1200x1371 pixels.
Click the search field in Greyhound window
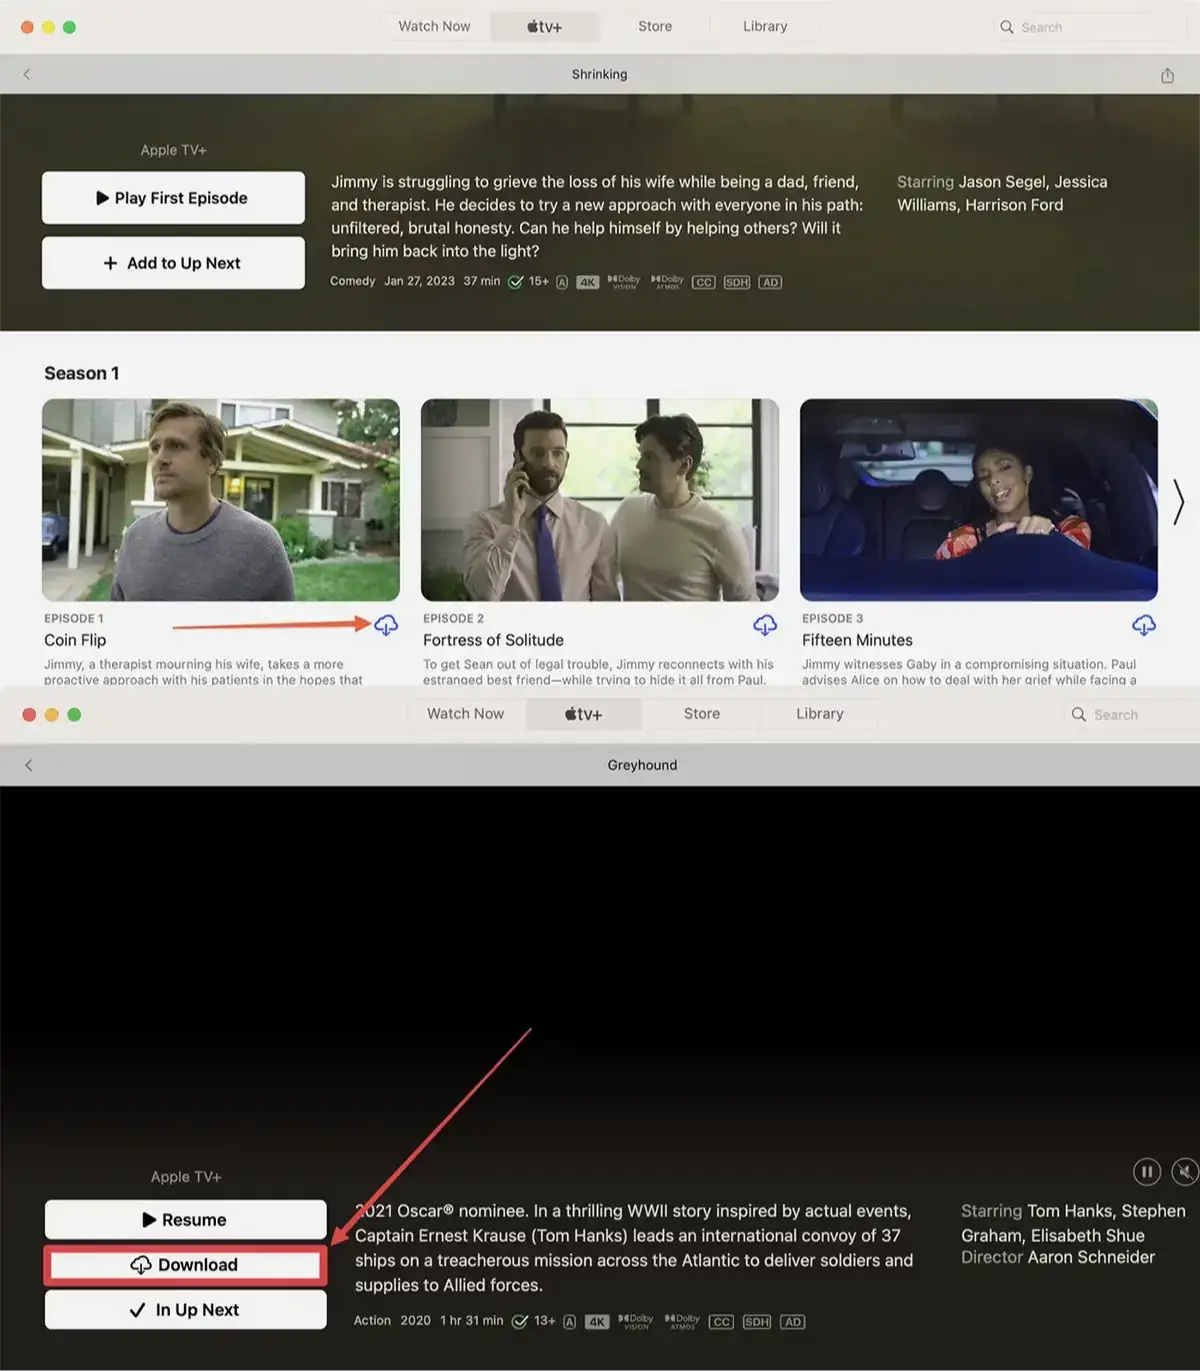tap(1130, 714)
